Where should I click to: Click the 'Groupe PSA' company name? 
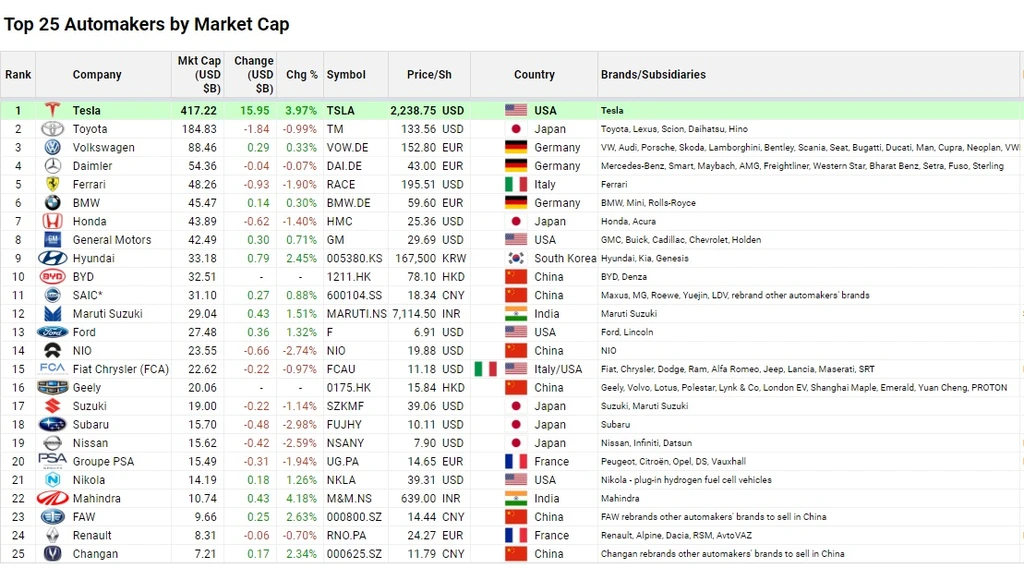tap(103, 461)
